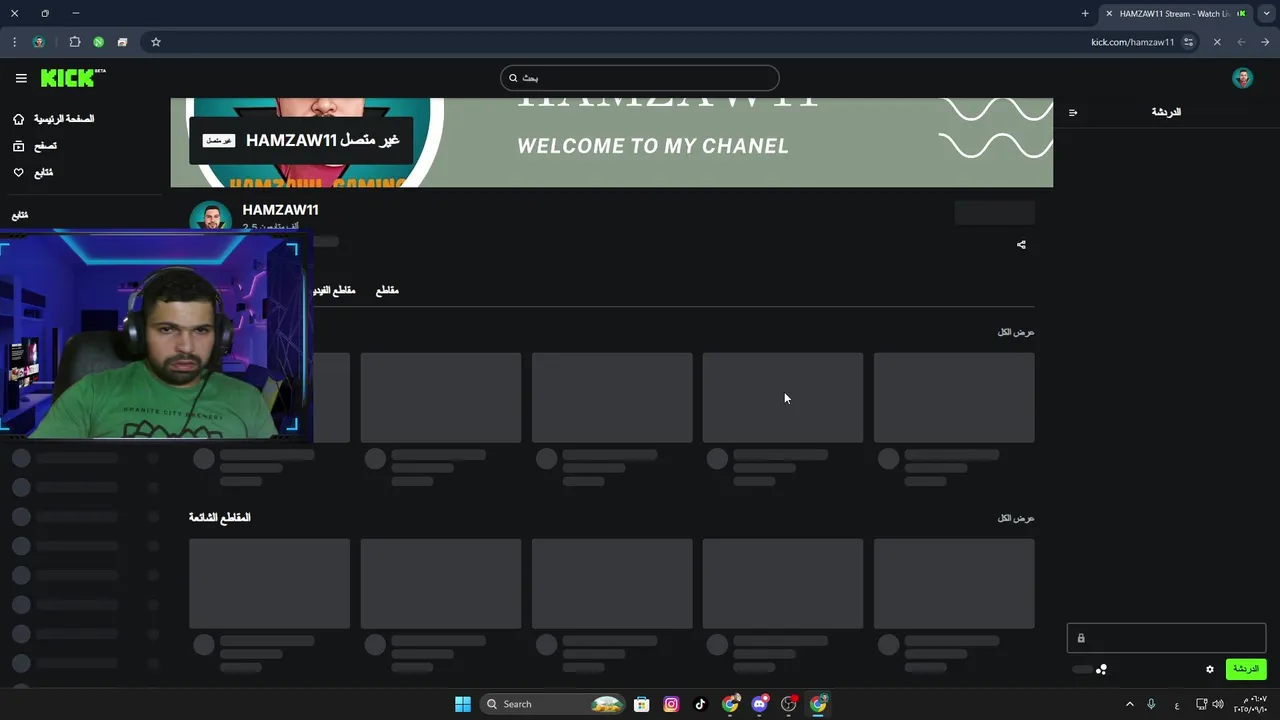Open the Kick hamburger menu
This screenshot has height=720, width=1280.
21,78
